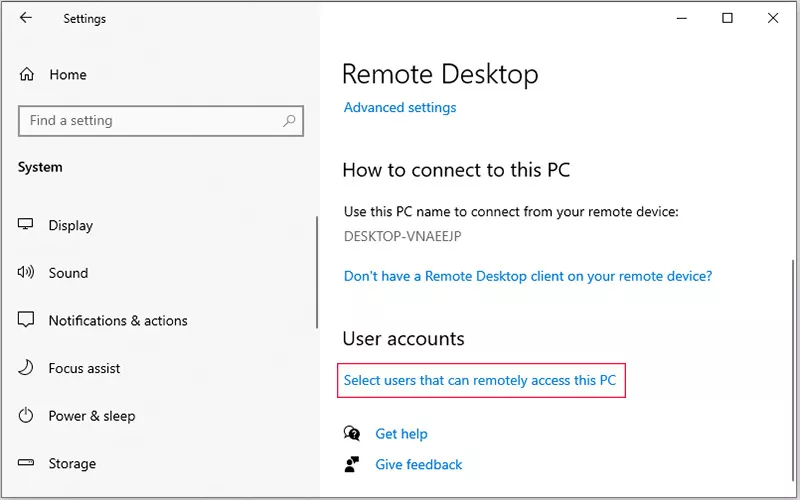Click the PC name DESKTOP-VNAEEJP
Screen dimensions: 800x500
pyautogui.click(x=403, y=237)
